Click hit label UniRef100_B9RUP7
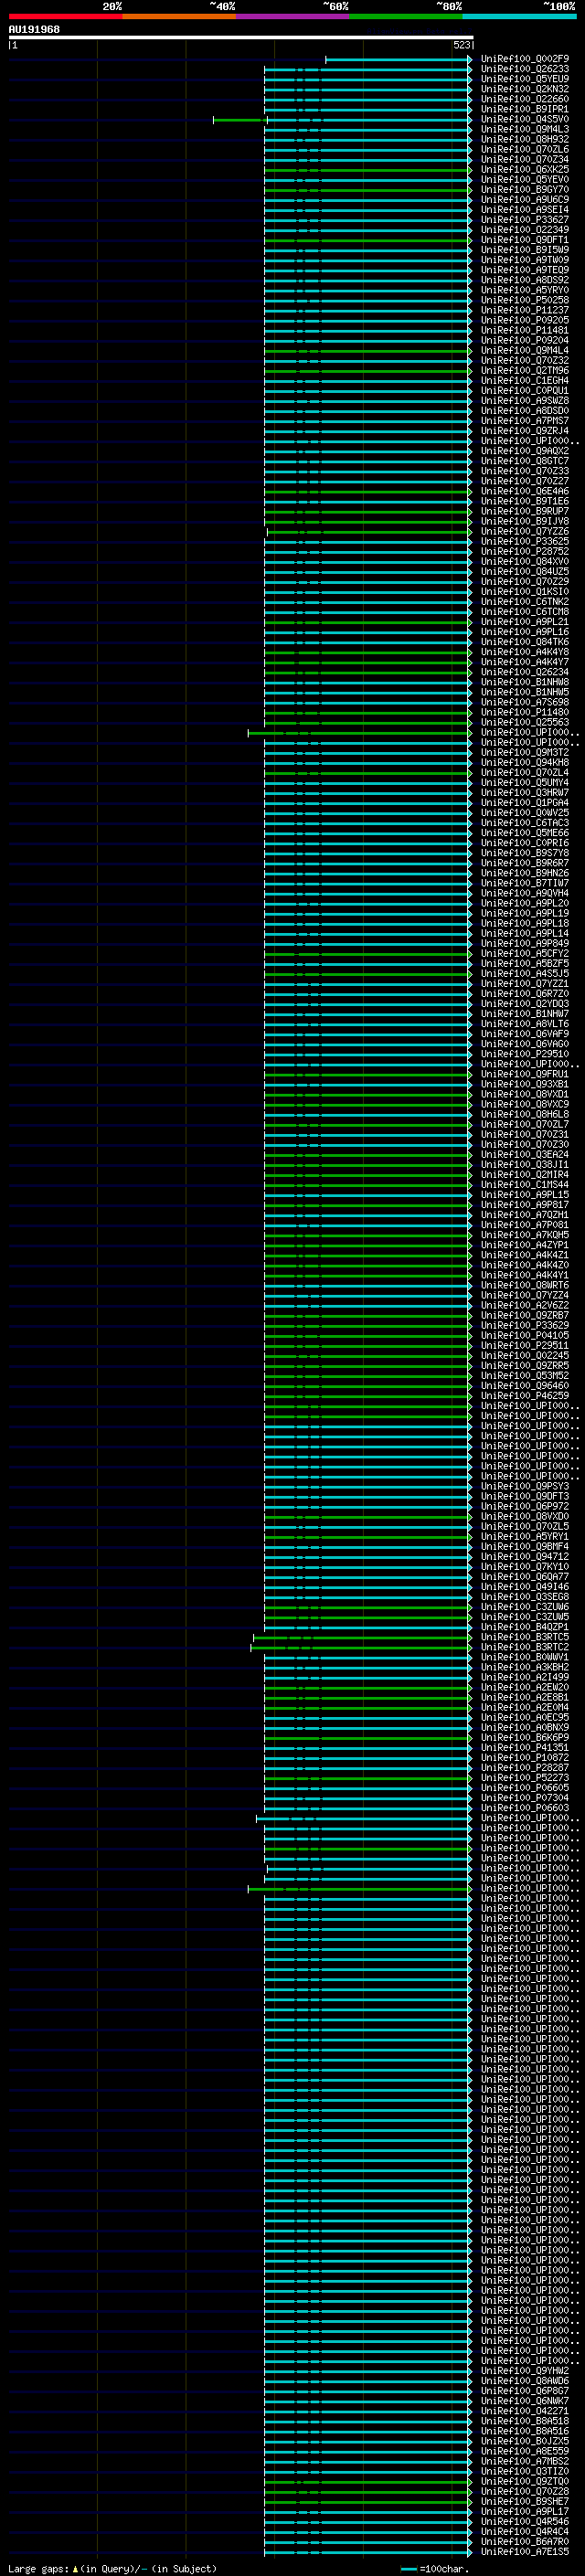The width and height of the screenshot is (585, 2576). [525, 511]
